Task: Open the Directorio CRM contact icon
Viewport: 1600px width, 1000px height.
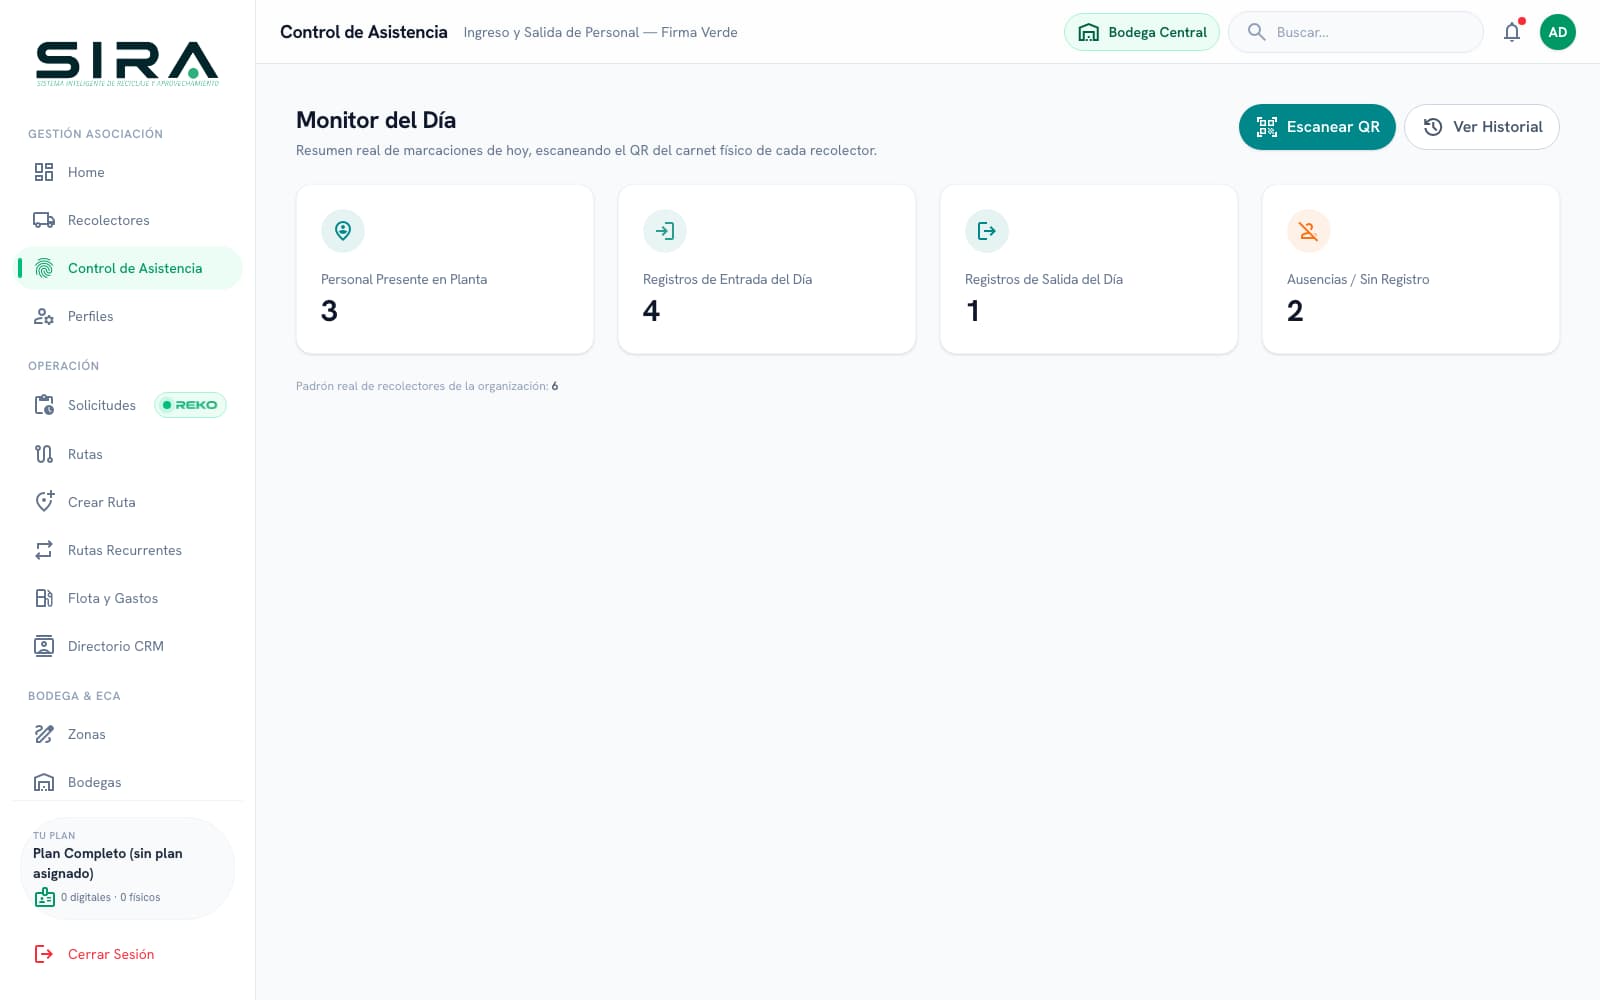Action: (x=44, y=646)
